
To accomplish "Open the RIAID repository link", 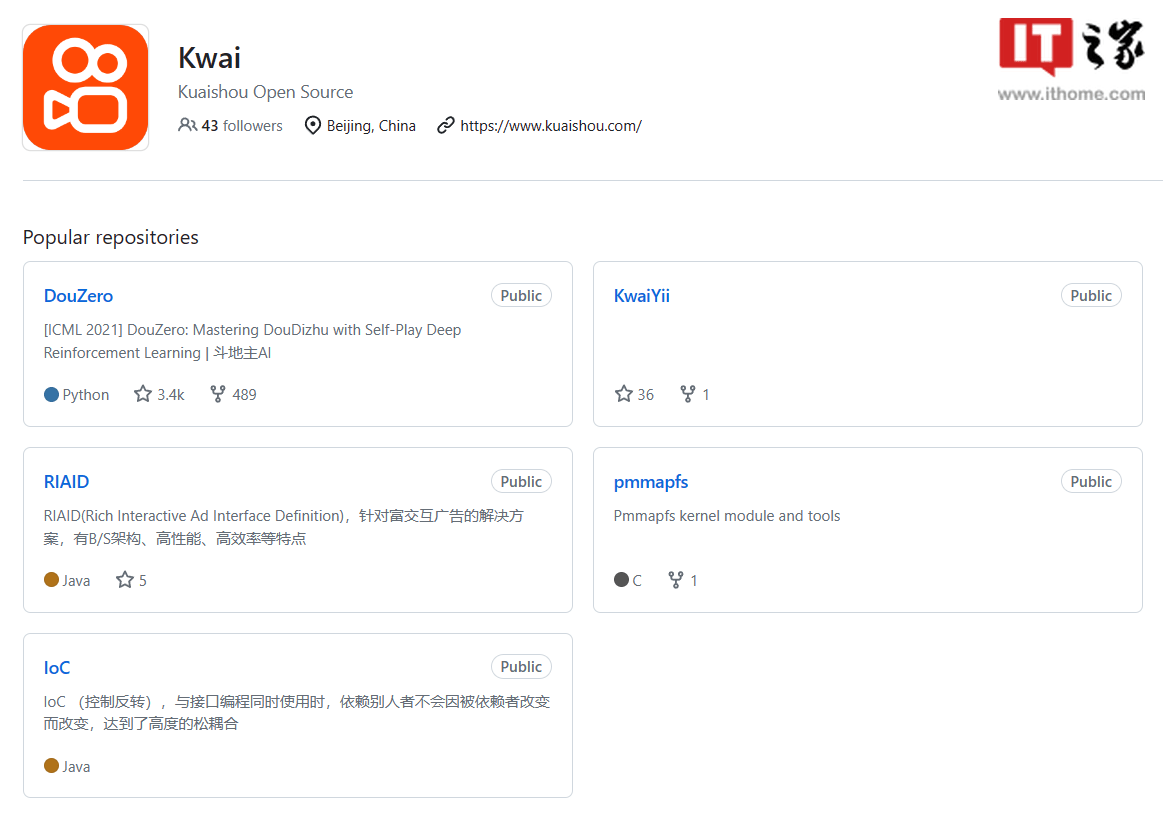I will tap(66, 482).
